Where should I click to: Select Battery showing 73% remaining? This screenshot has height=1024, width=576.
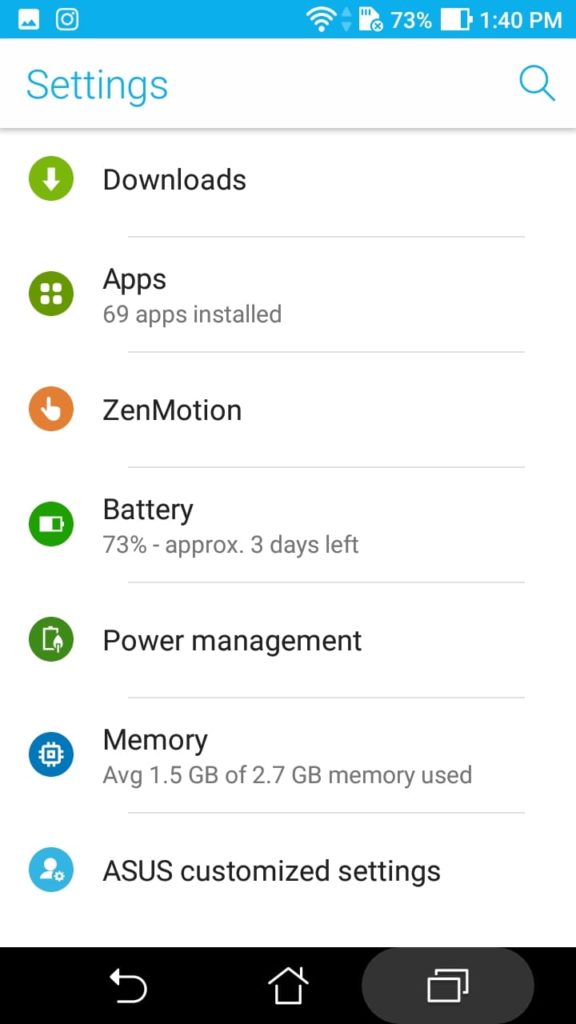pyautogui.click(x=288, y=524)
